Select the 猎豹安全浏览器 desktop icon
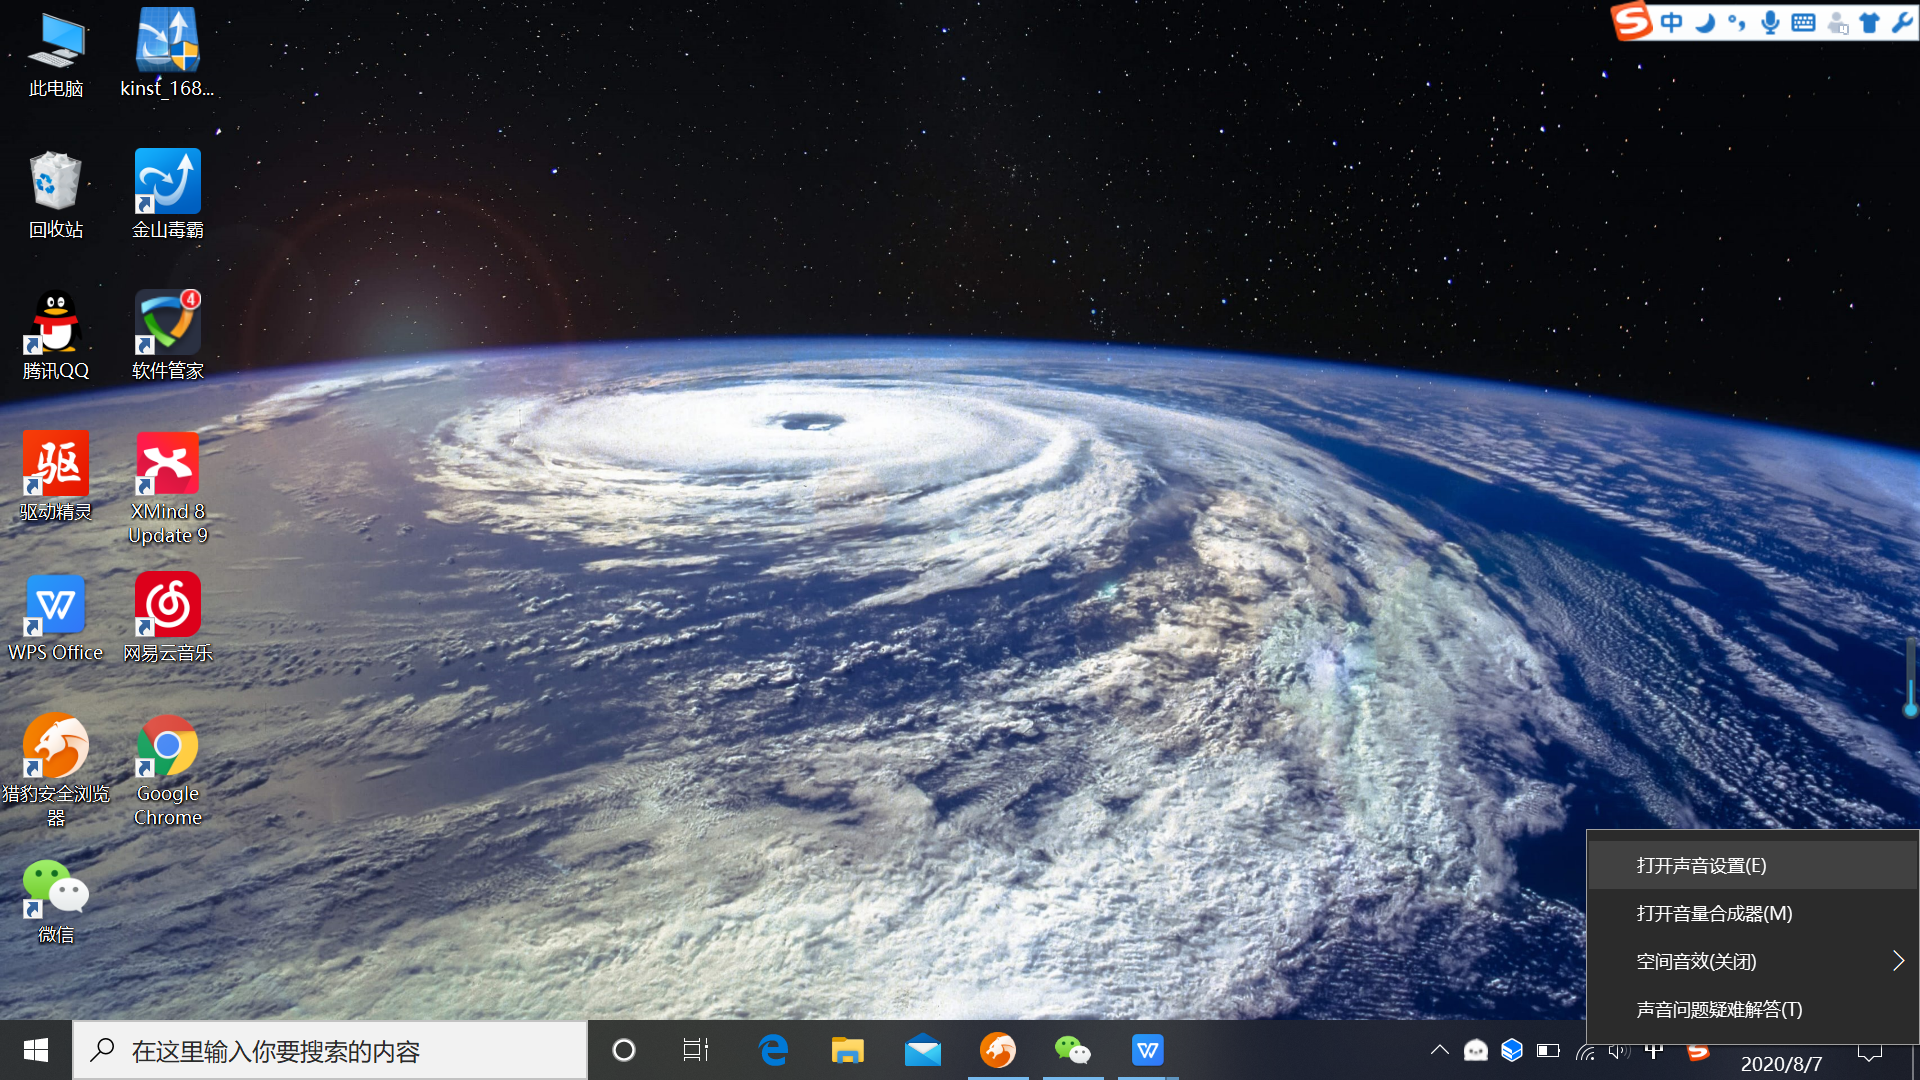 click(x=56, y=770)
